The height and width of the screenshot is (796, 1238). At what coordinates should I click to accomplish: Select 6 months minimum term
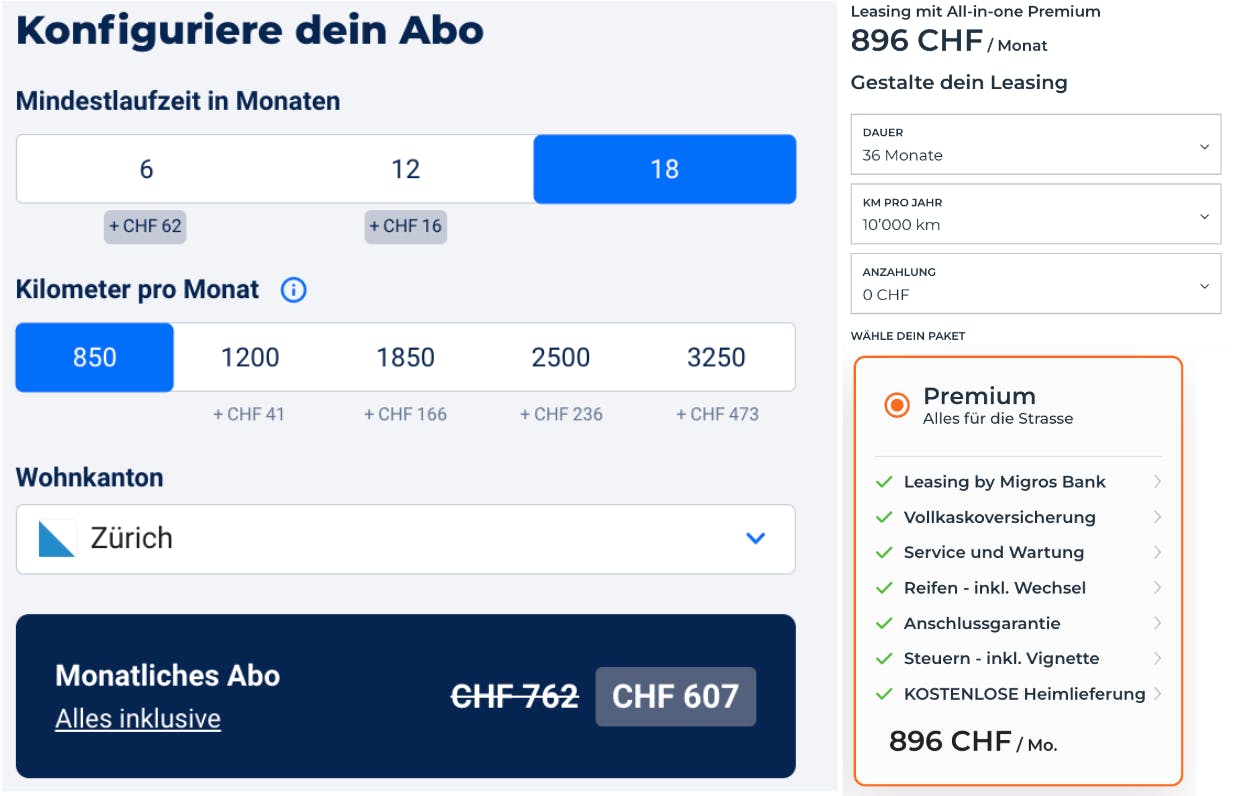144,169
